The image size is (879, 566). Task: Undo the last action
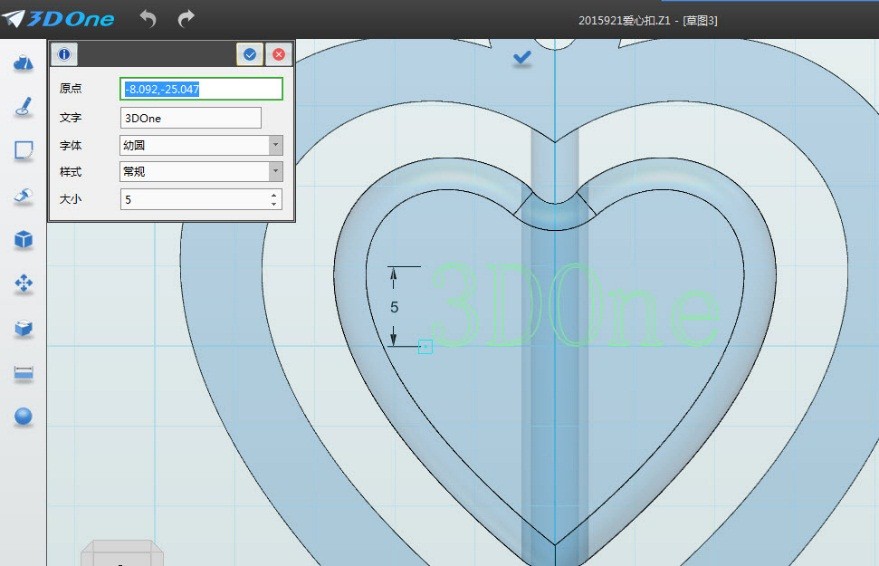click(x=148, y=19)
